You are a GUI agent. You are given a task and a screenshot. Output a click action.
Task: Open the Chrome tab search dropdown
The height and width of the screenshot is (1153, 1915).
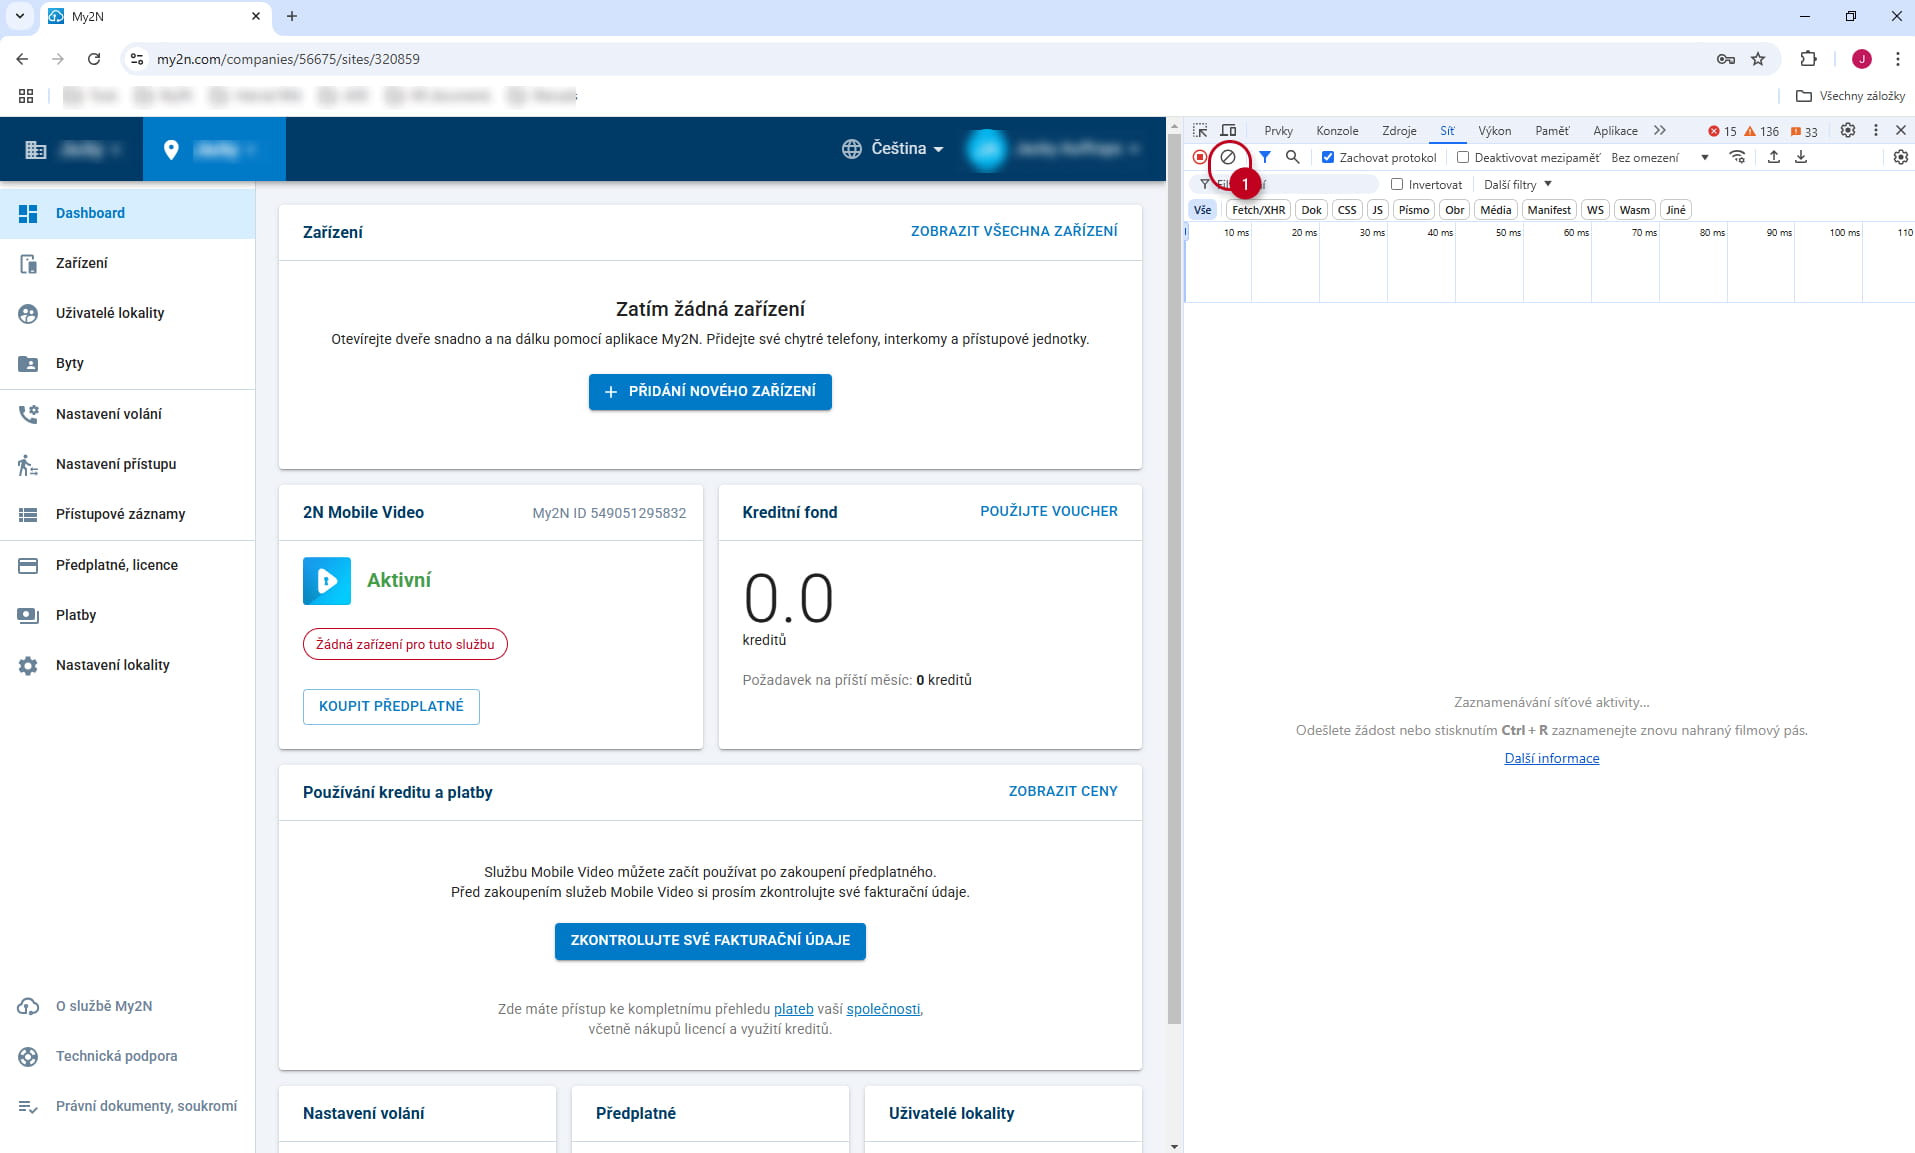[x=19, y=16]
